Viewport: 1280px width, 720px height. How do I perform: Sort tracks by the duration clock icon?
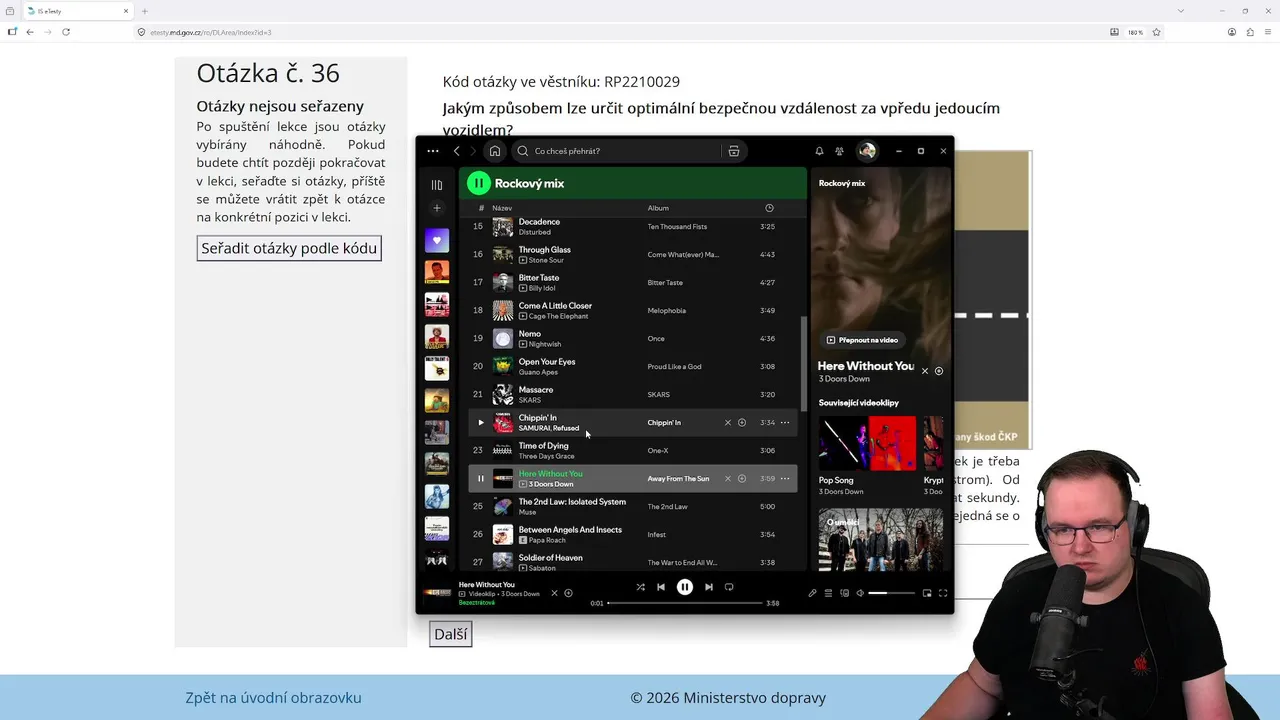[x=769, y=208]
